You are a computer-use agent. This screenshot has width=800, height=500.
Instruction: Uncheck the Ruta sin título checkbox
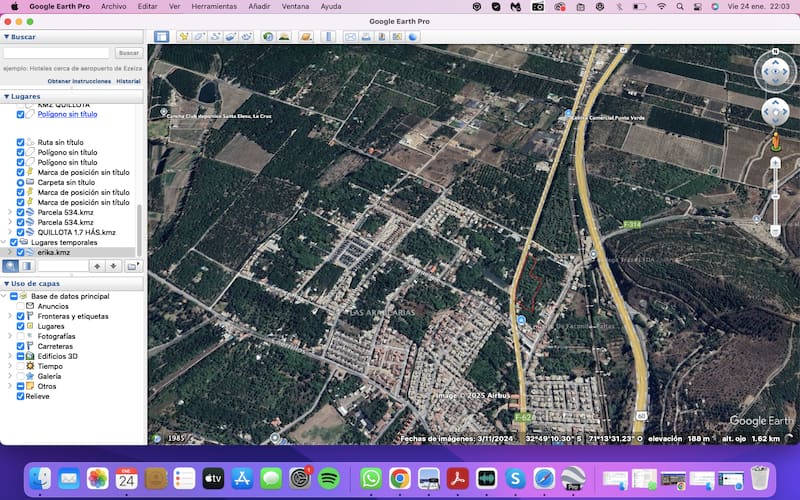click(20, 142)
